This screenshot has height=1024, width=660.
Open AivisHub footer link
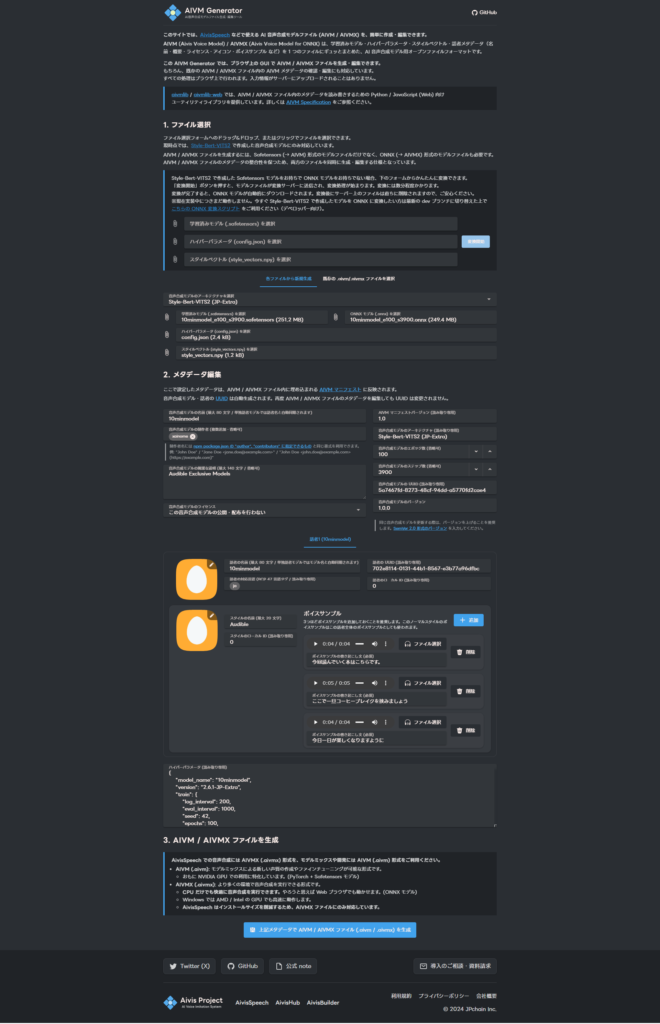(x=287, y=1002)
